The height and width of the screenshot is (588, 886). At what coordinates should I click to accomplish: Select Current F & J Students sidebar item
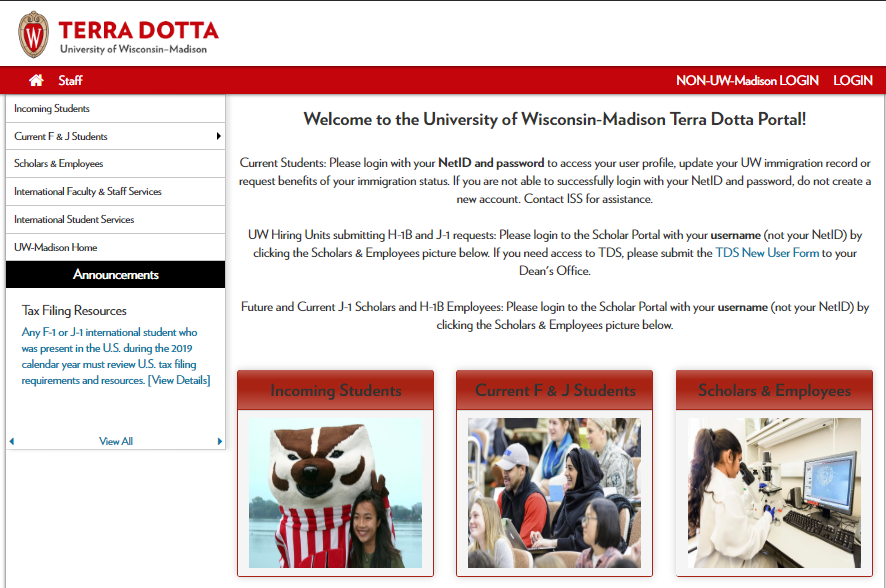(x=115, y=136)
